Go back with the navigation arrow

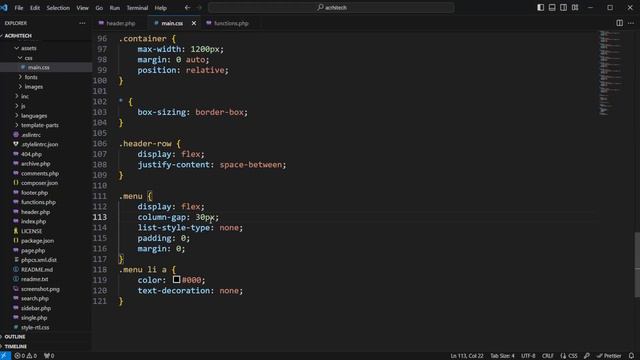coord(187,7)
